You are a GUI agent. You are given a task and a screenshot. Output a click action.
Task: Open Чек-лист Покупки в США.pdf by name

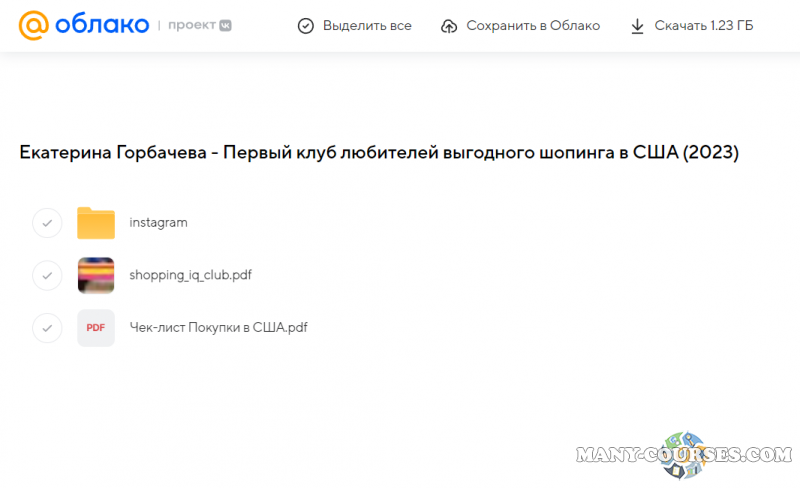pyautogui.click(x=218, y=328)
